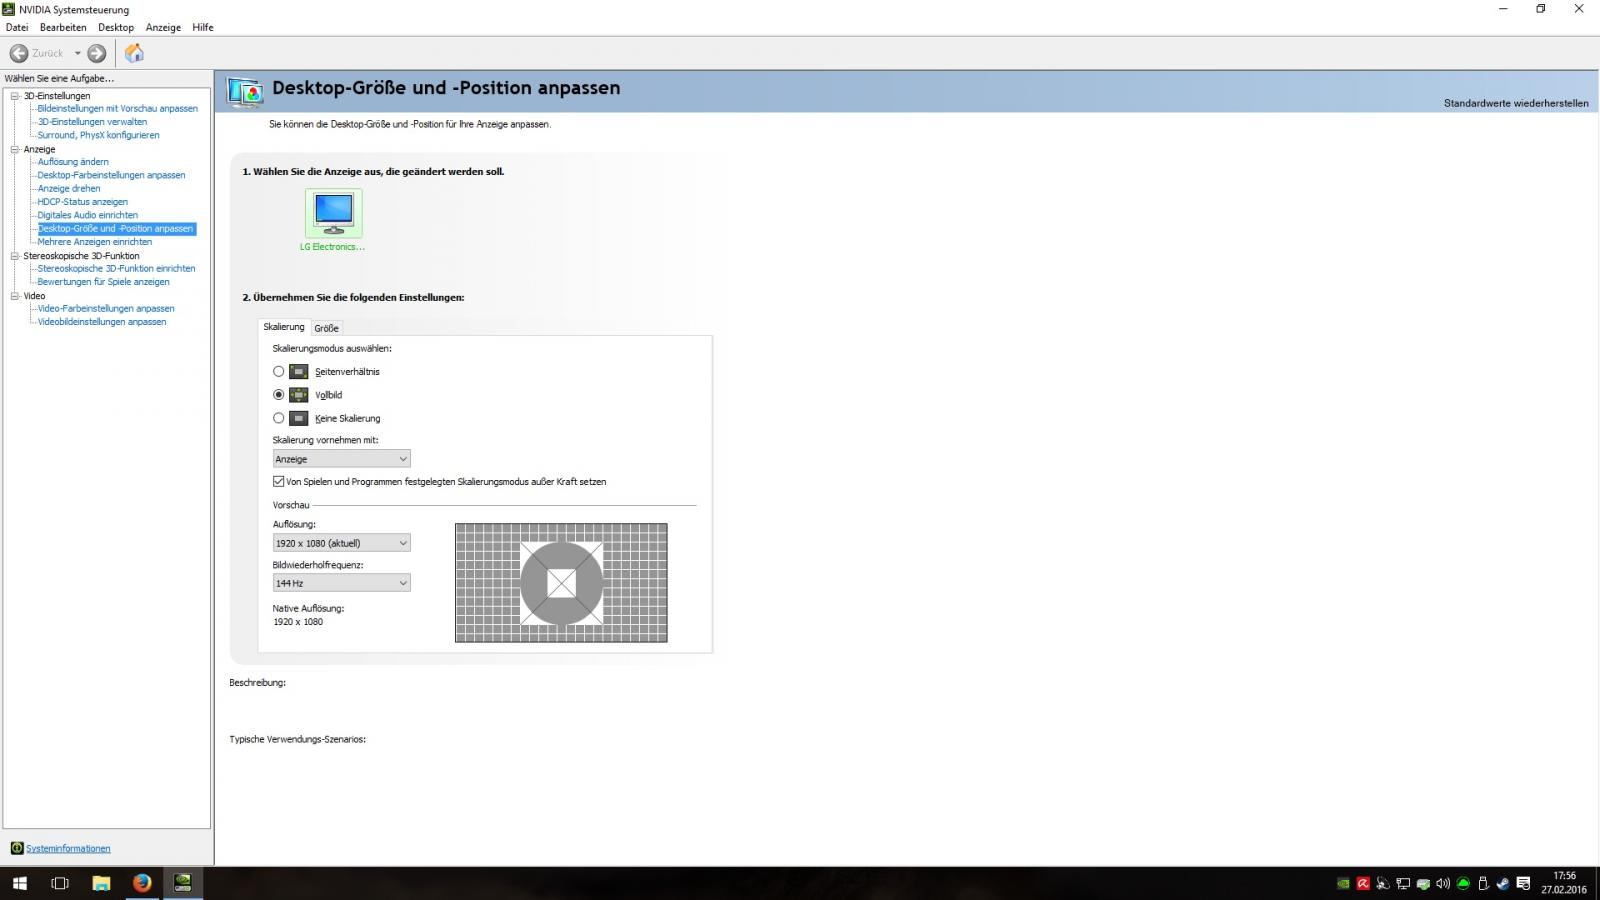This screenshot has height=900, width=1600.
Task: Switch to the Skalierung tab
Action: 284,327
